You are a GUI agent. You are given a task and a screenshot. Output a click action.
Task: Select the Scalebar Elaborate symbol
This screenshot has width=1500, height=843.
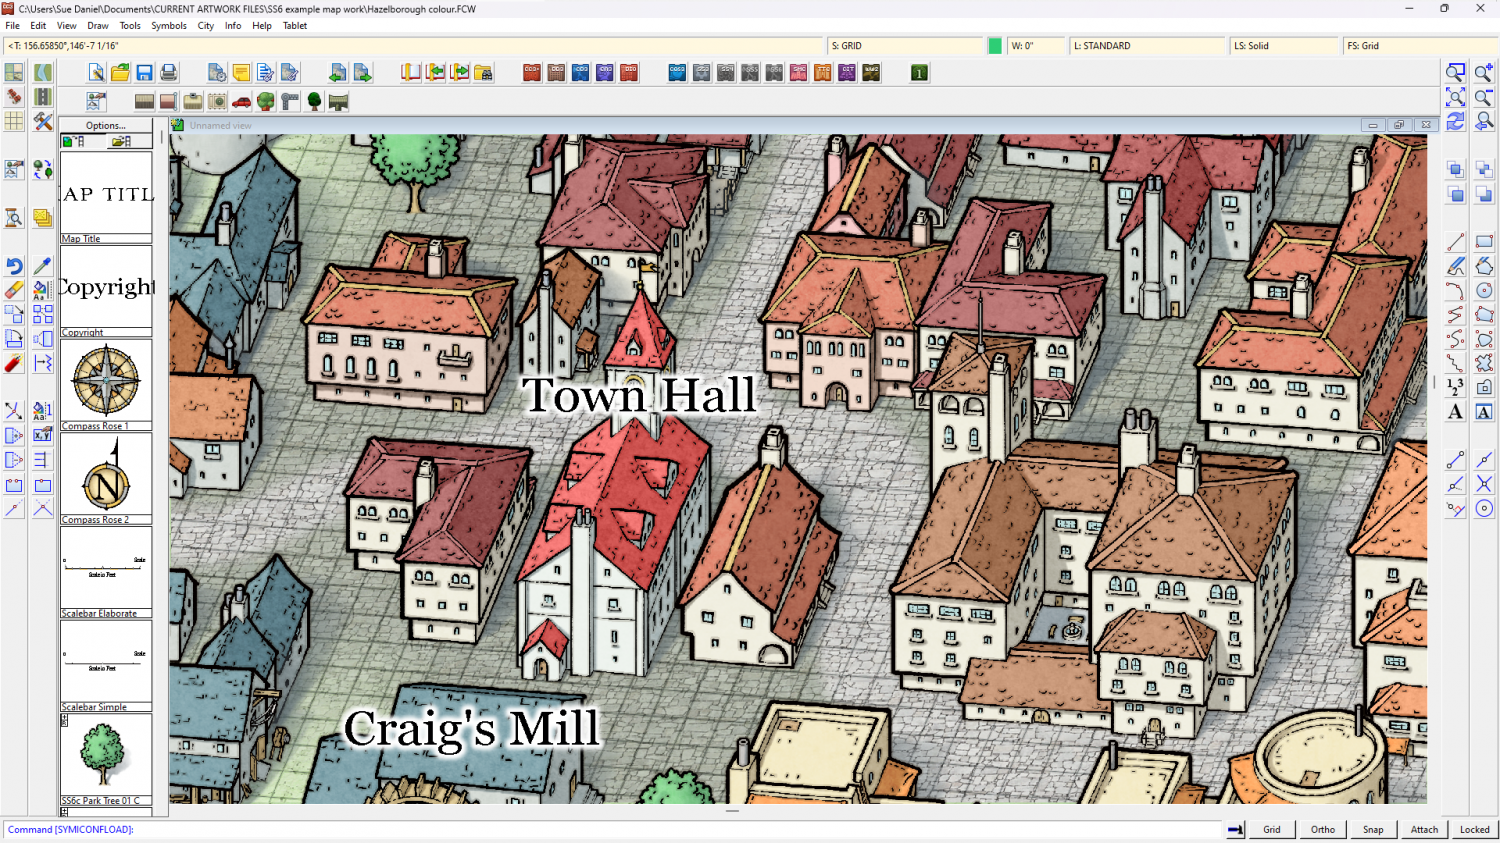coord(106,572)
